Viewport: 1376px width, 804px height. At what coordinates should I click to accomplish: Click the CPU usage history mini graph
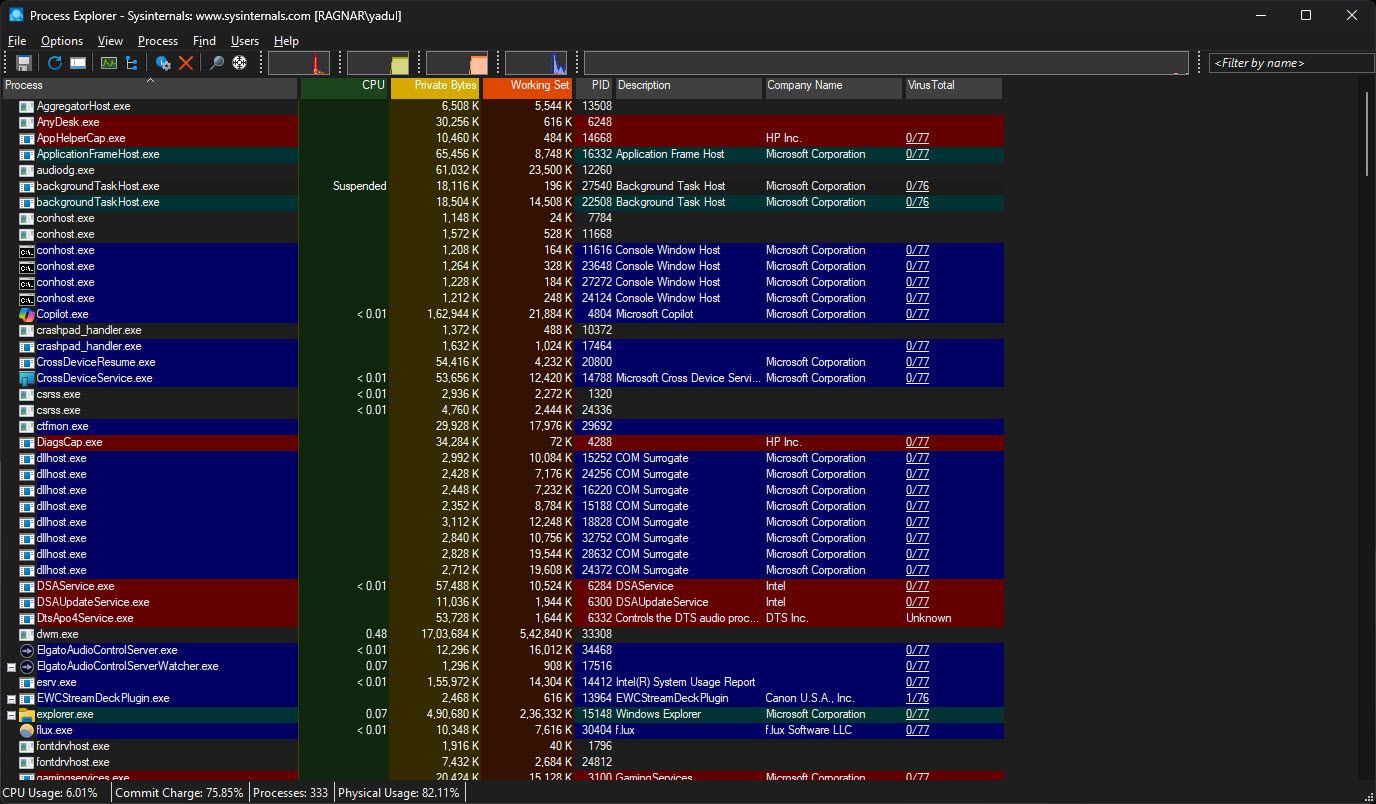click(x=299, y=63)
